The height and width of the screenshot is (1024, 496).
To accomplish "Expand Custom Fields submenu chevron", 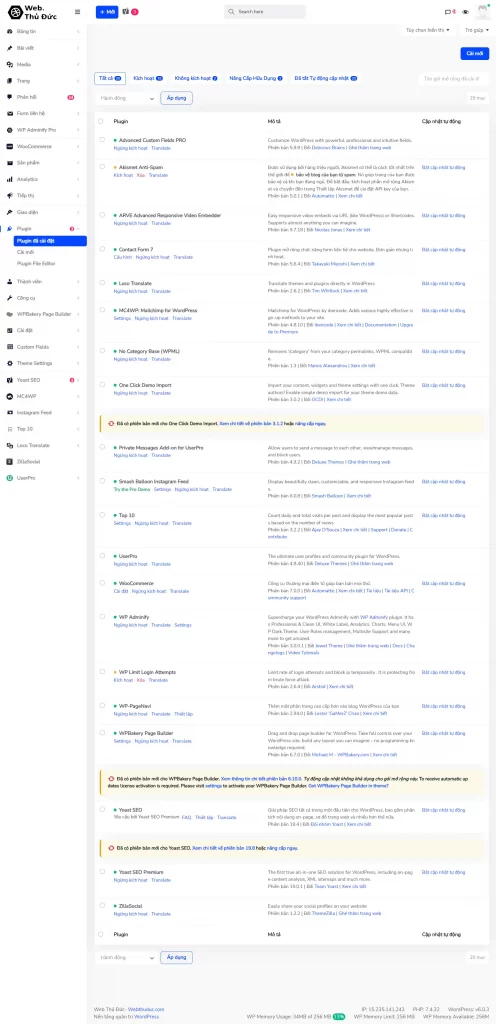I will tap(78, 347).
